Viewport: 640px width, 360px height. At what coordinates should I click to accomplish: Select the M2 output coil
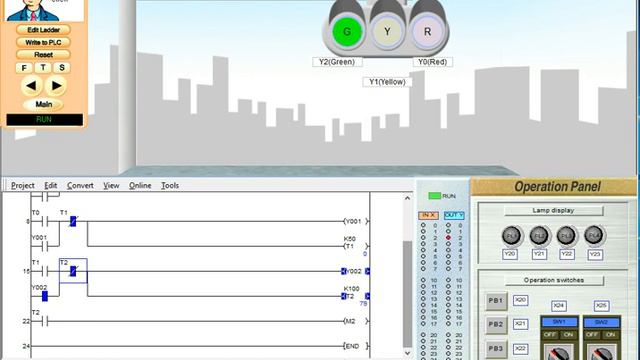coord(356,321)
